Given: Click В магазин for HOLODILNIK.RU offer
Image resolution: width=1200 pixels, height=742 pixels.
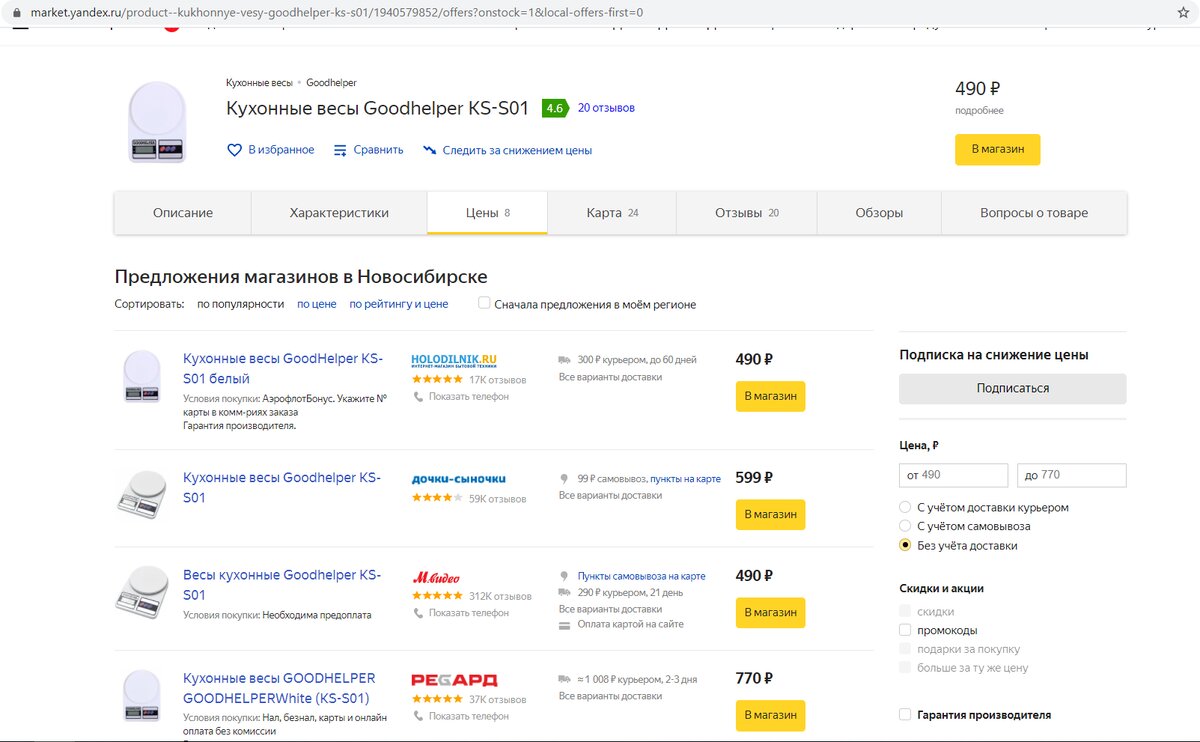Looking at the screenshot, I should pyautogui.click(x=770, y=396).
